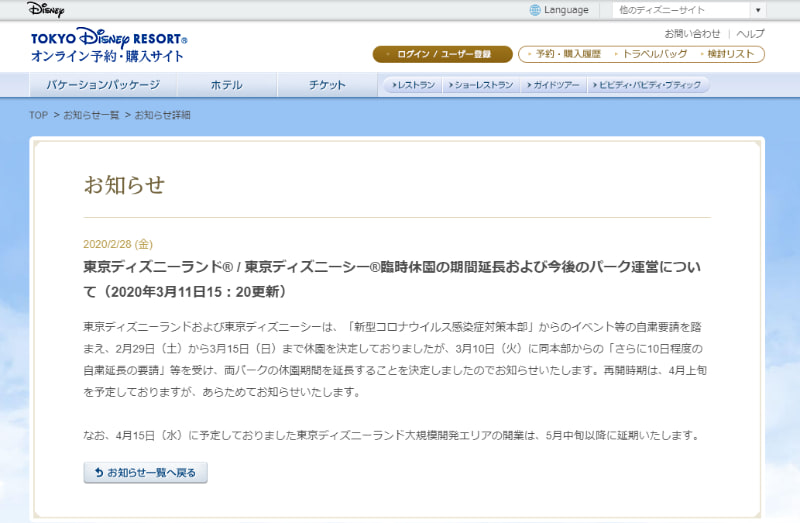Open the 他のディズニーサイト dropdown

(x=689, y=10)
